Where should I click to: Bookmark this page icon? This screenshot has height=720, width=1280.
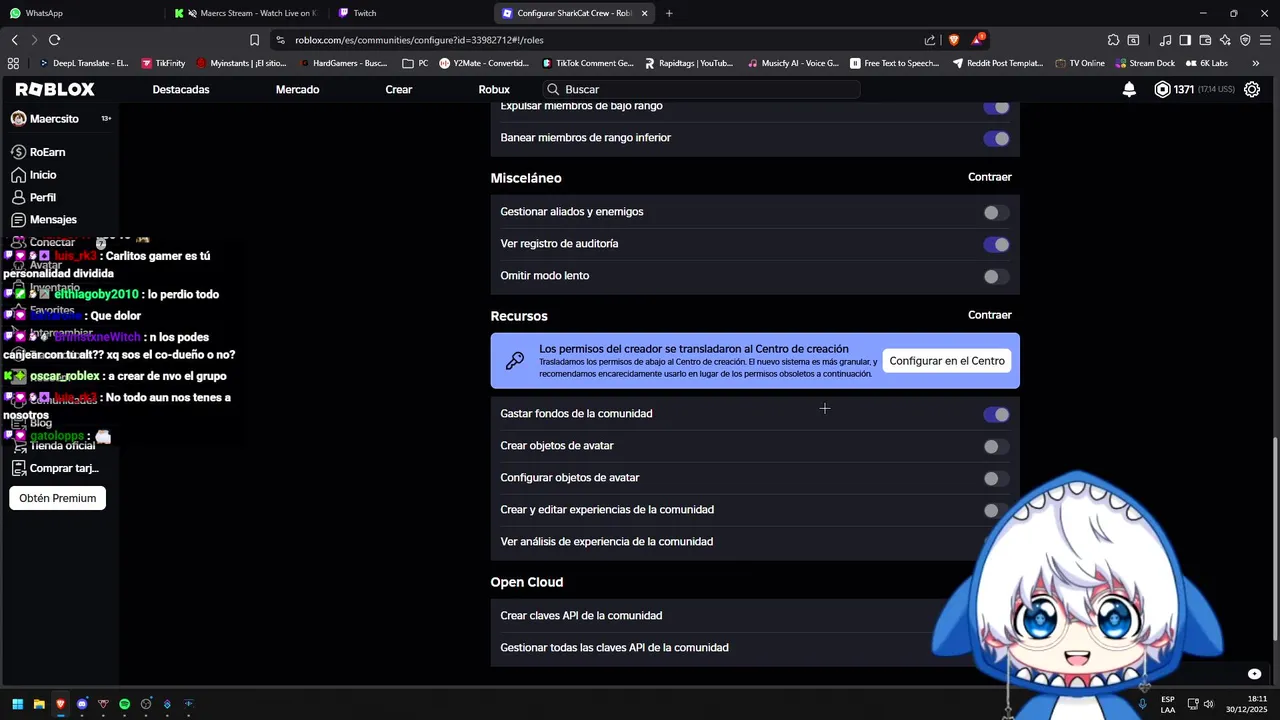(254, 40)
